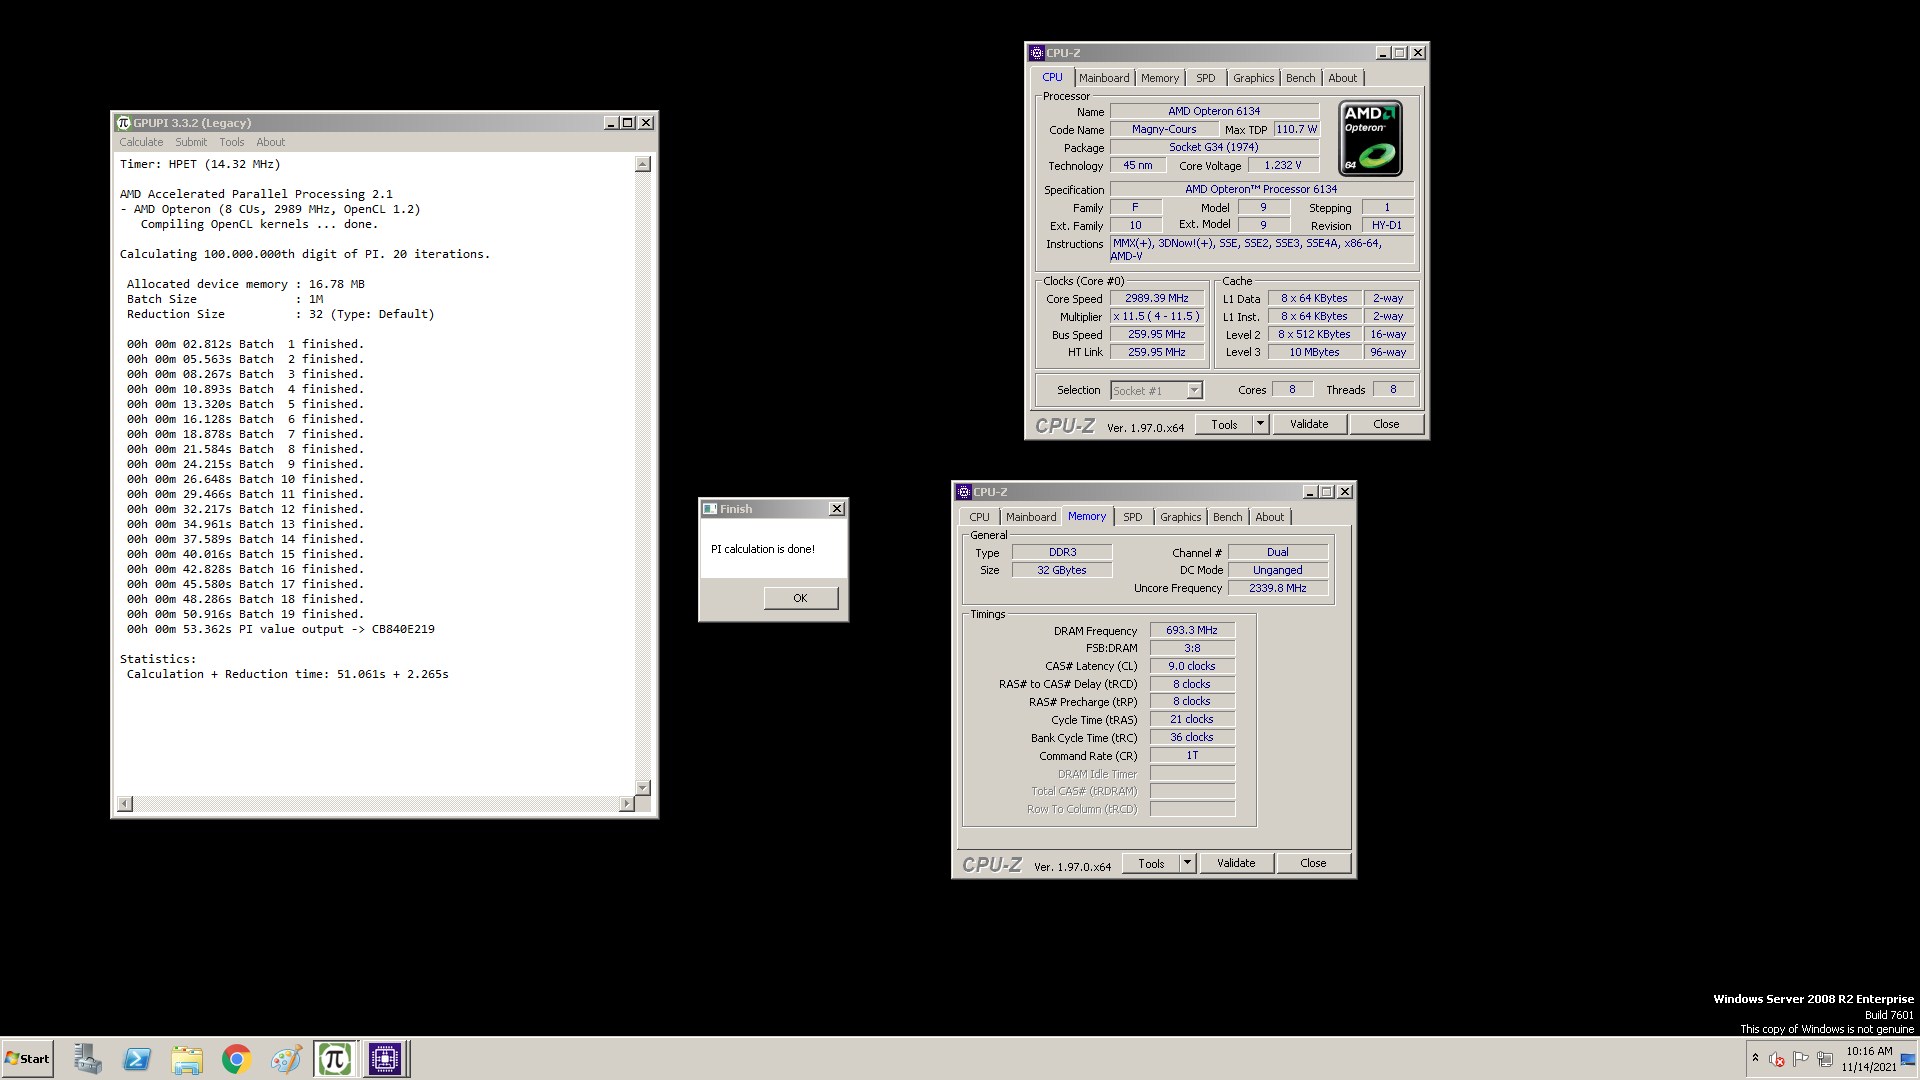Click GPUPI pi icon in title bar
1920x1080 pixels.
(123, 123)
